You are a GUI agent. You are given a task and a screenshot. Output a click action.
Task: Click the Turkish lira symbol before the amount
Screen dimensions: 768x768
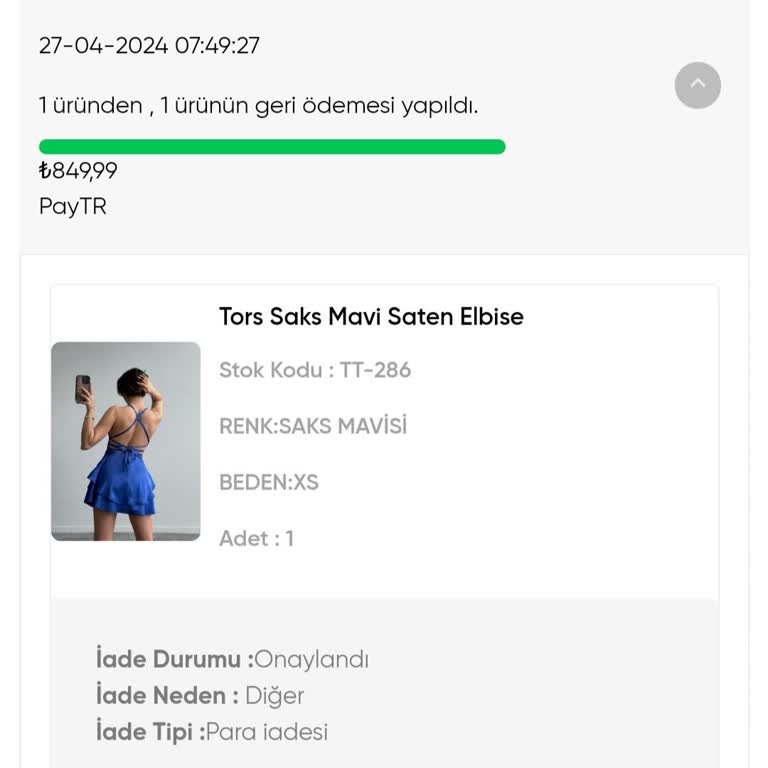[45, 171]
